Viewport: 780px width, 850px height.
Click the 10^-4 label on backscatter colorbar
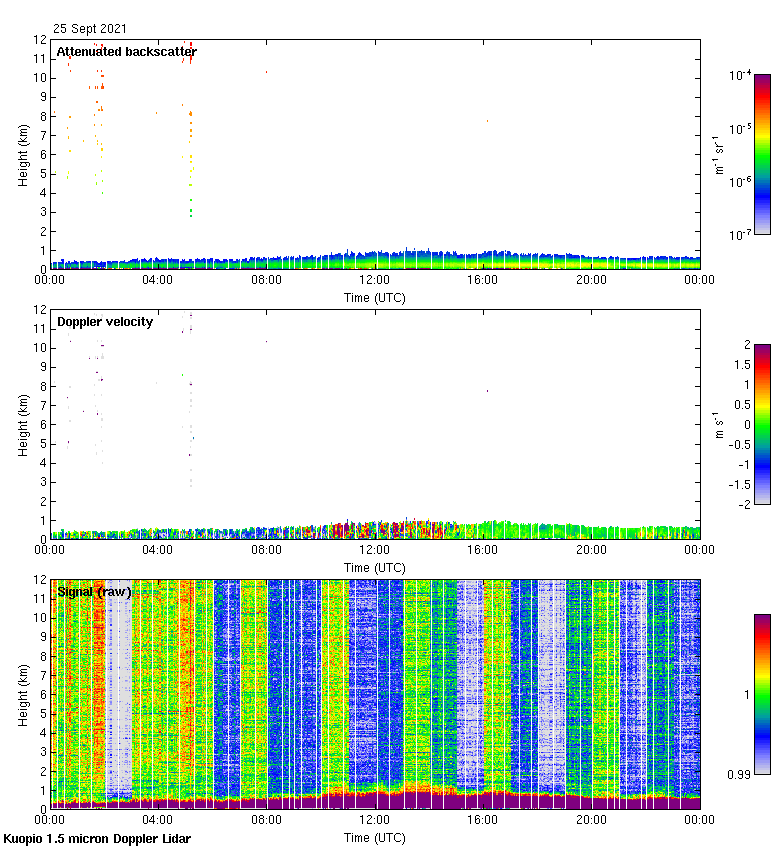tap(740, 75)
